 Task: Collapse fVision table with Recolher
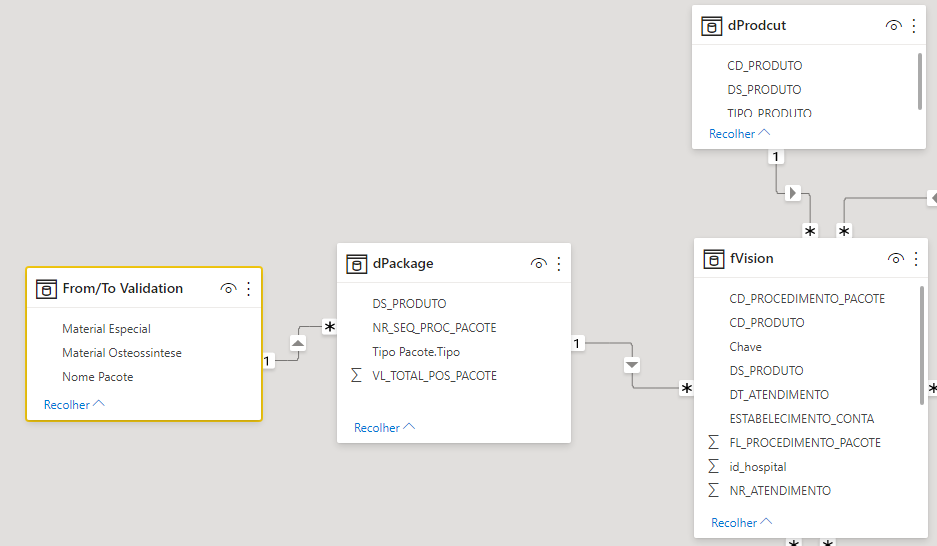click(742, 523)
